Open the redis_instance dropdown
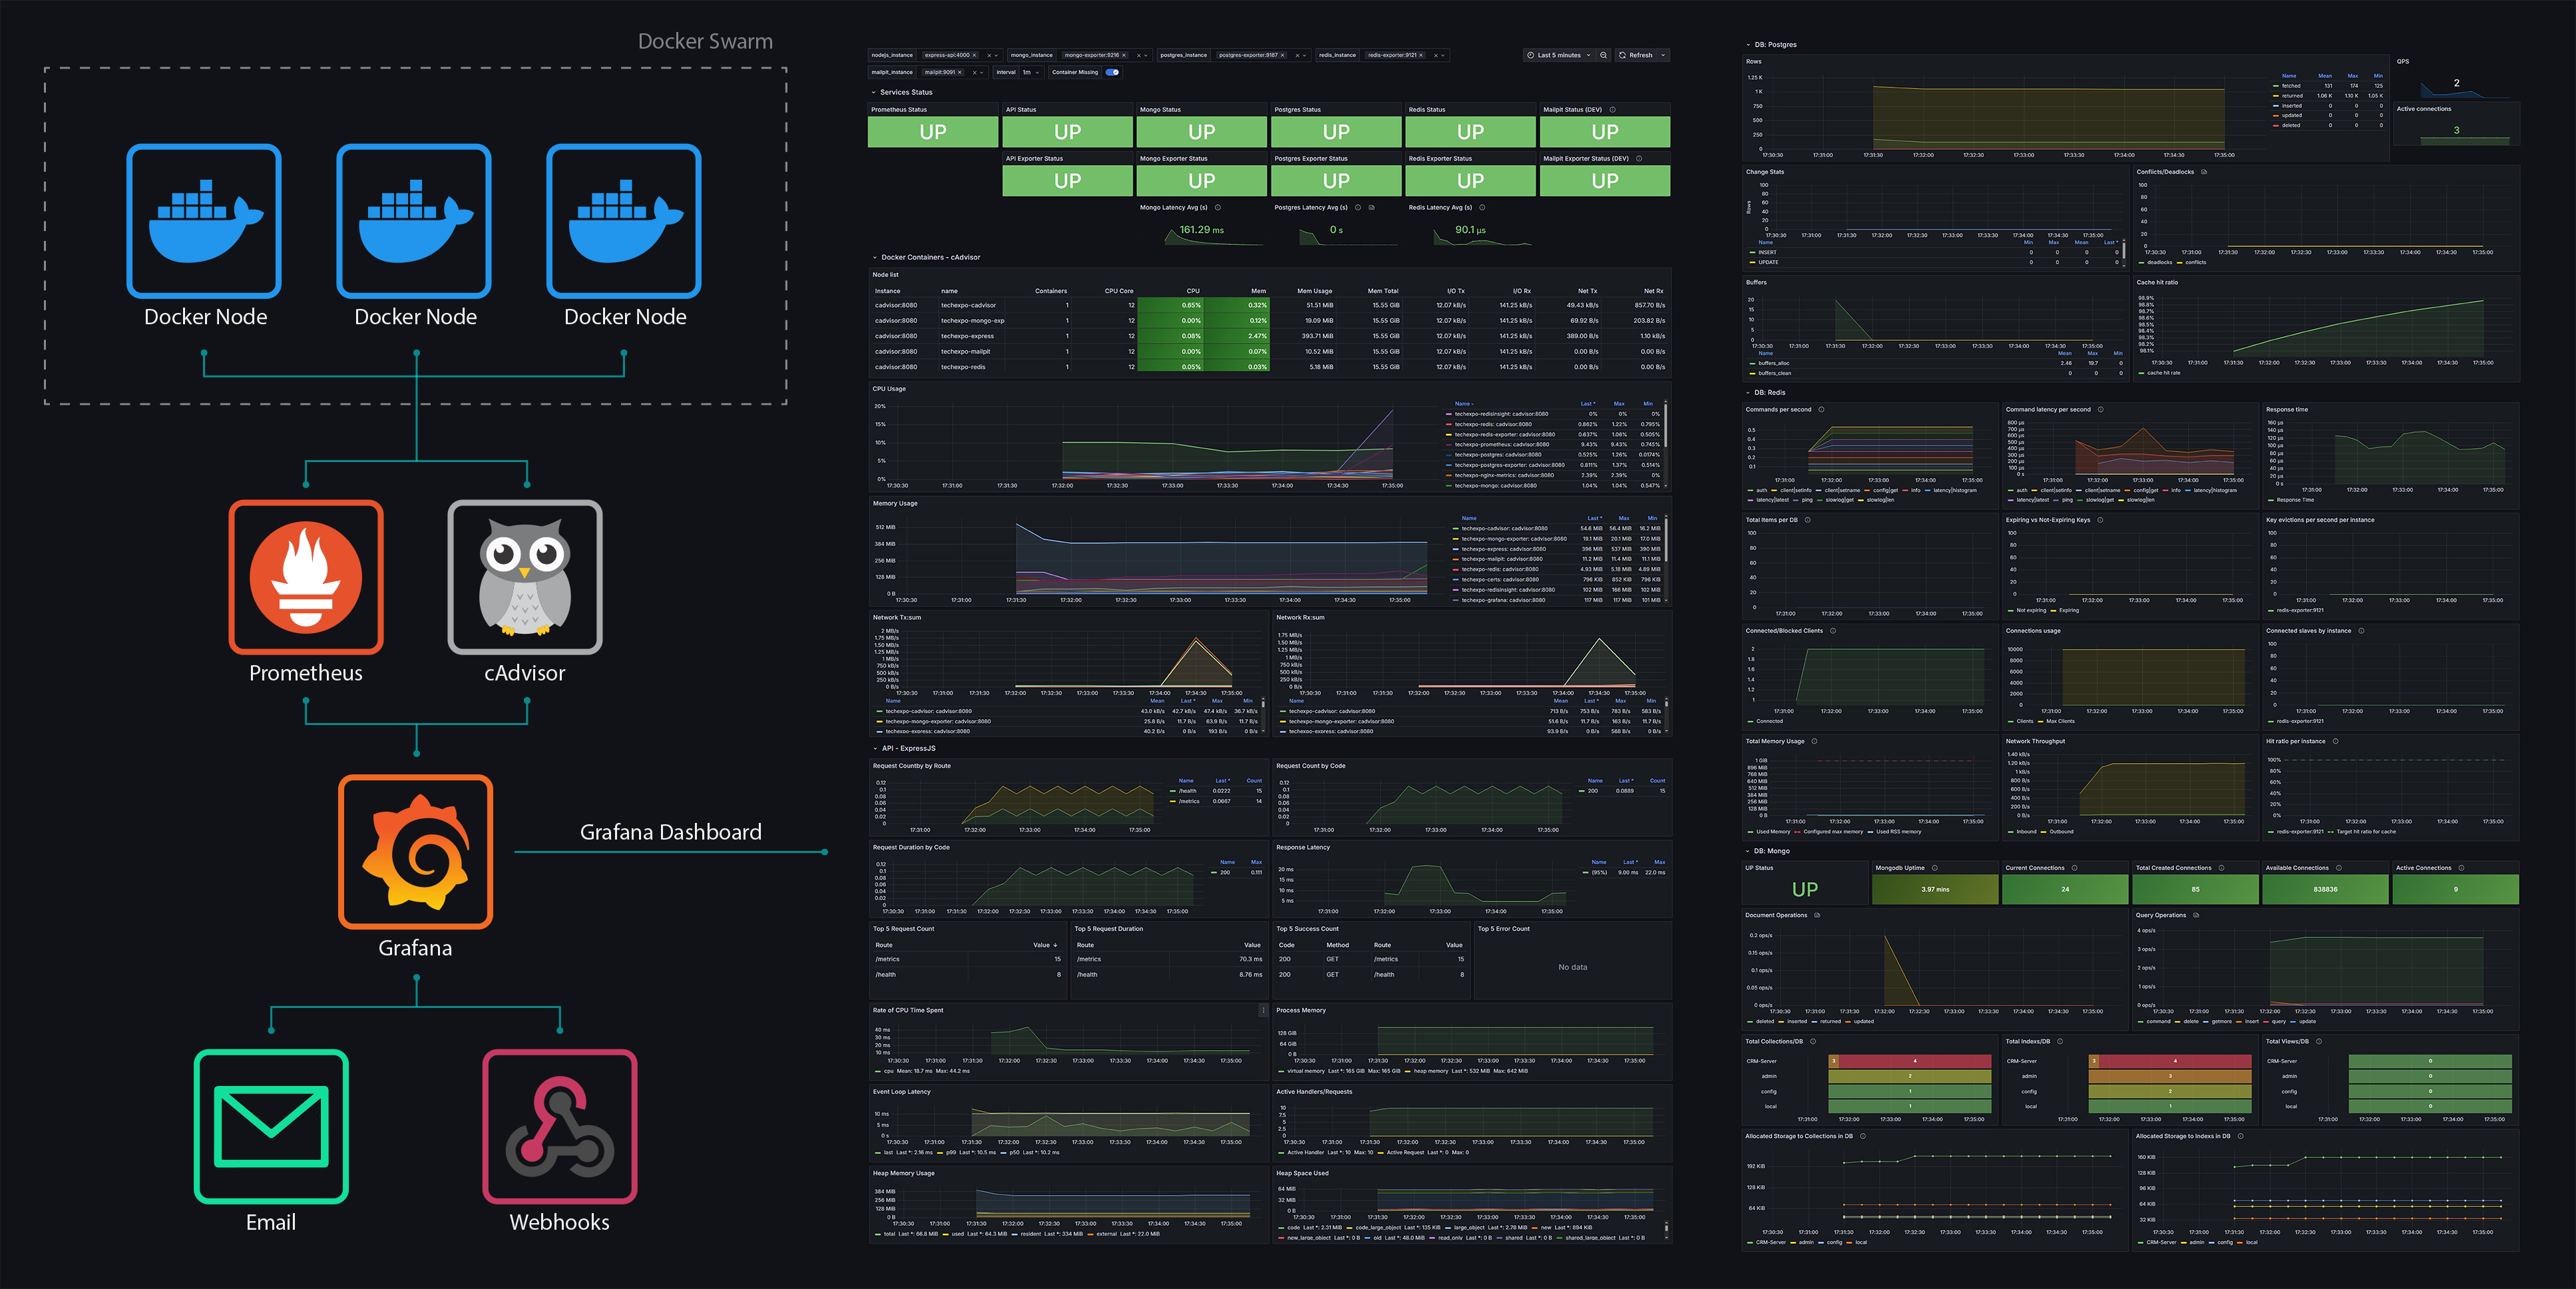 [x=1443, y=55]
